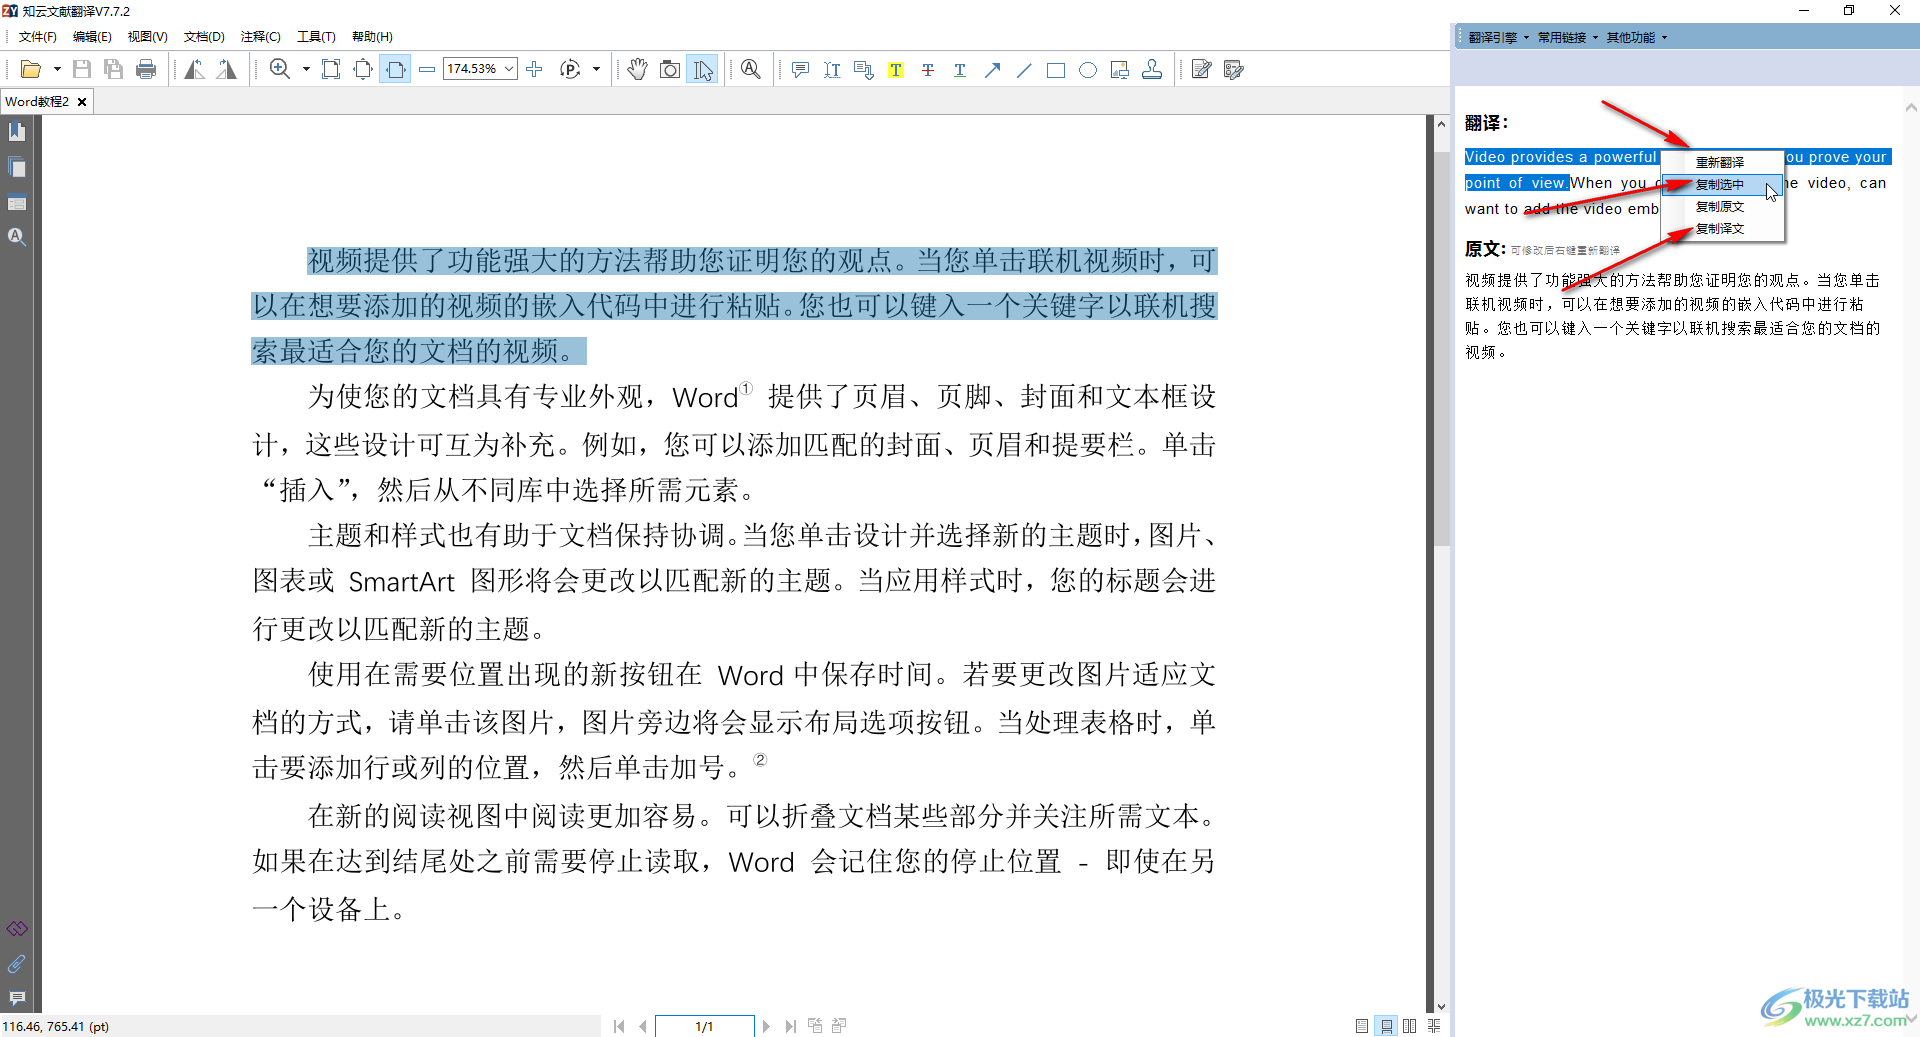
Task: Open the comments panel at sidebar bottom
Action: 17,998
